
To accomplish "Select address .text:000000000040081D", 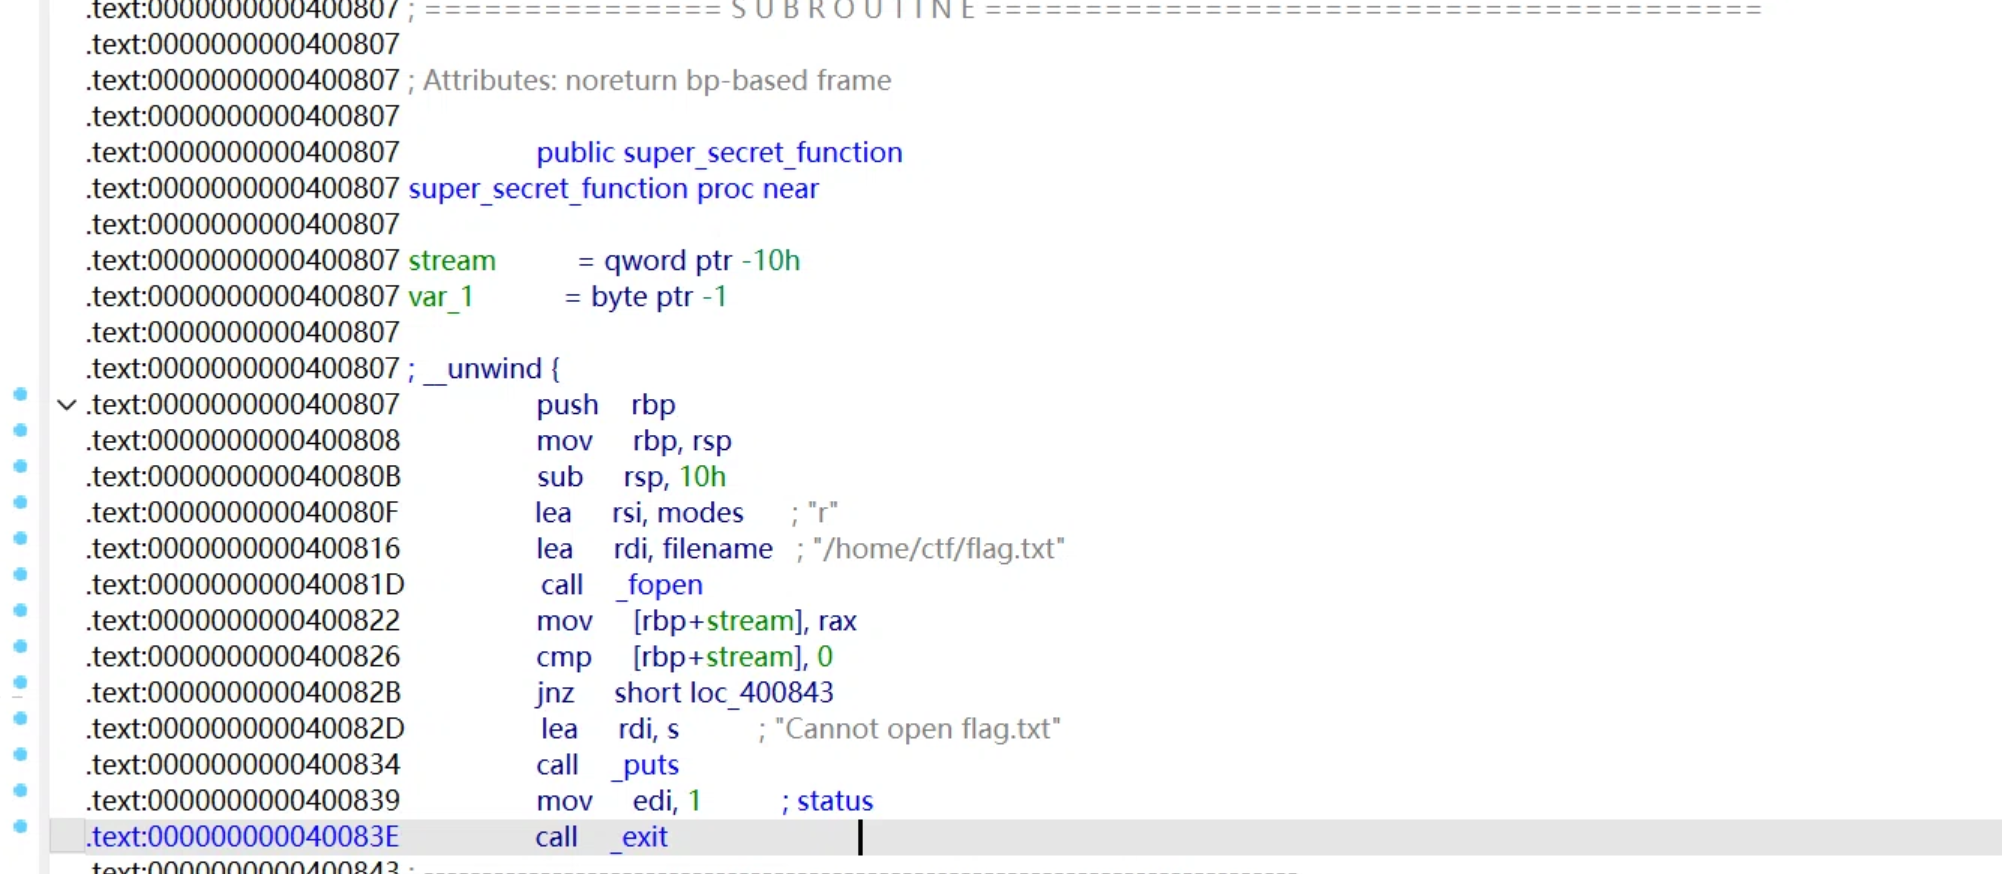I will [245, 585].
